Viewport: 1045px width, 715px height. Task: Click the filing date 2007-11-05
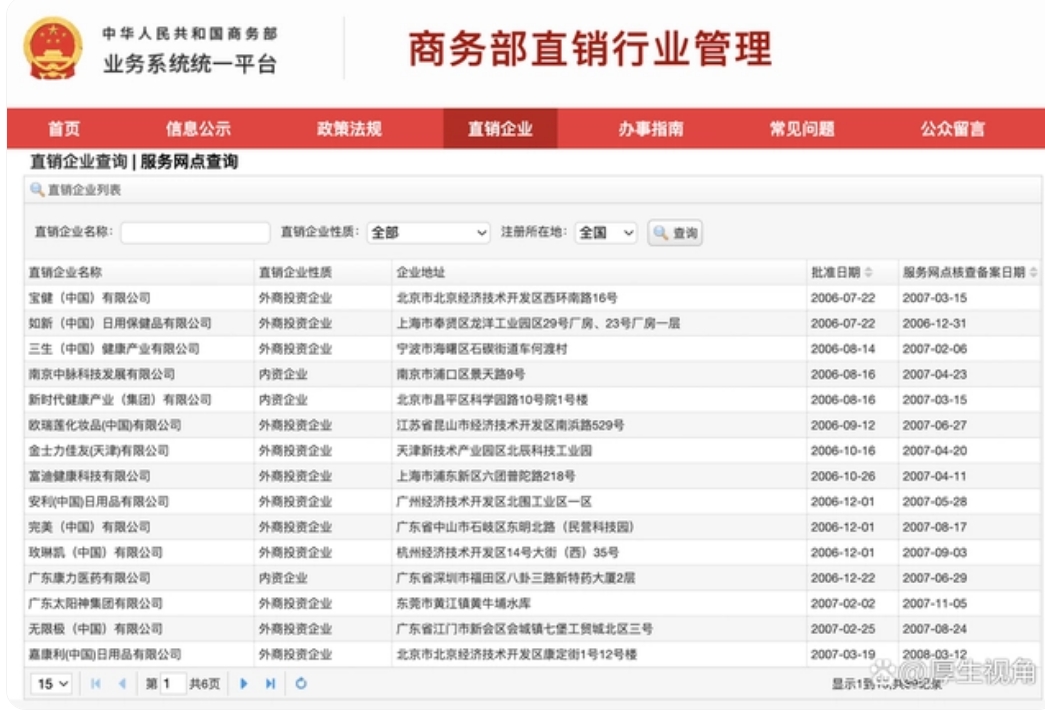click(934, 604)
